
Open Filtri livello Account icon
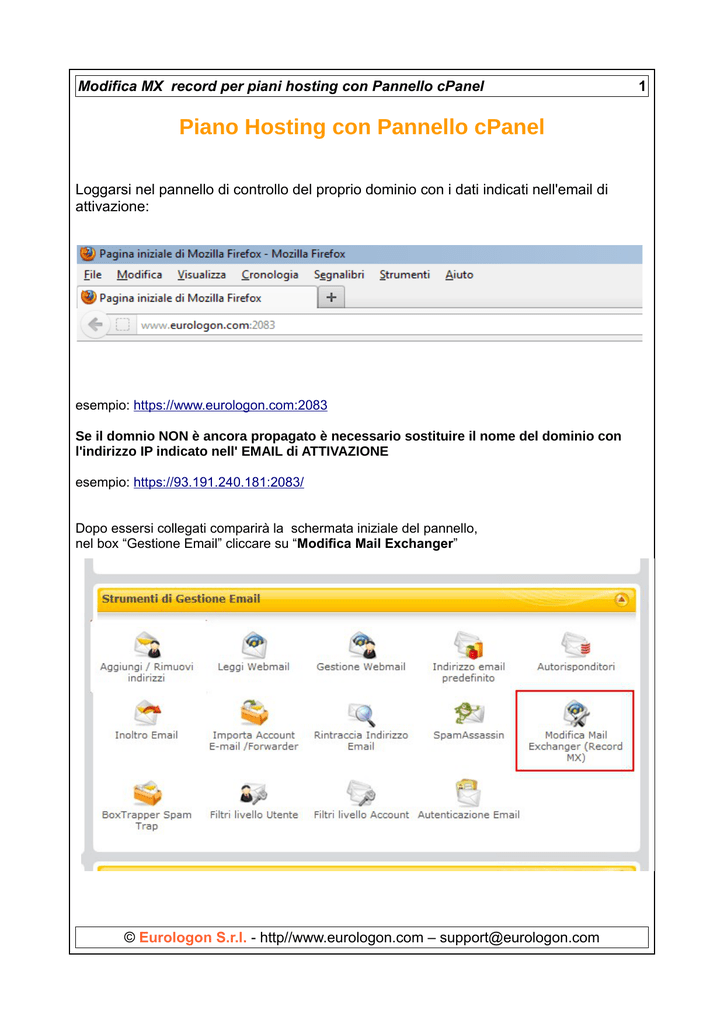361,793
